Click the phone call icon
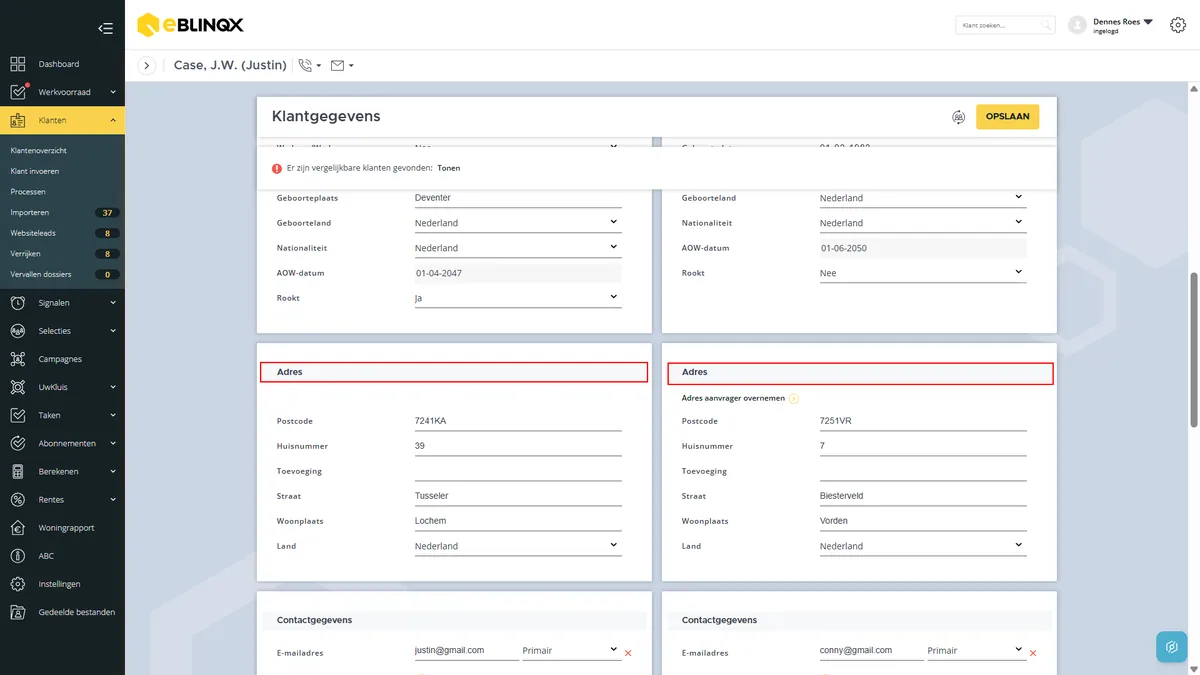 tap(305, 65)
